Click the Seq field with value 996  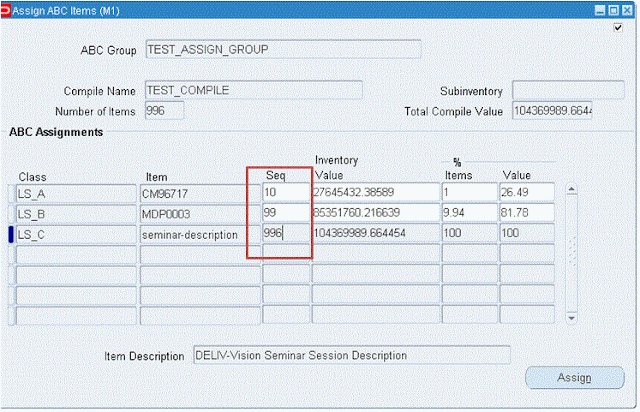286,233
